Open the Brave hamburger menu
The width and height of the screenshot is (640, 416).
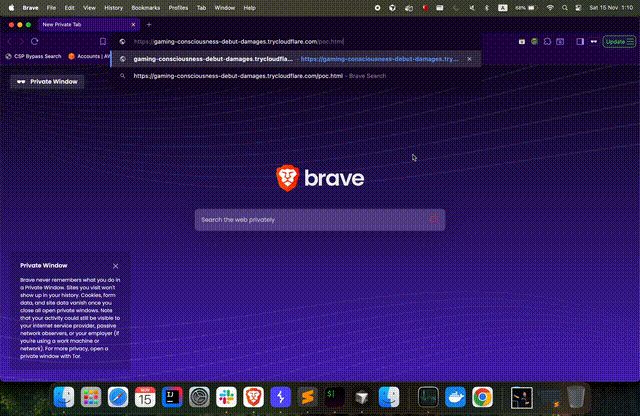coord(632,42)
